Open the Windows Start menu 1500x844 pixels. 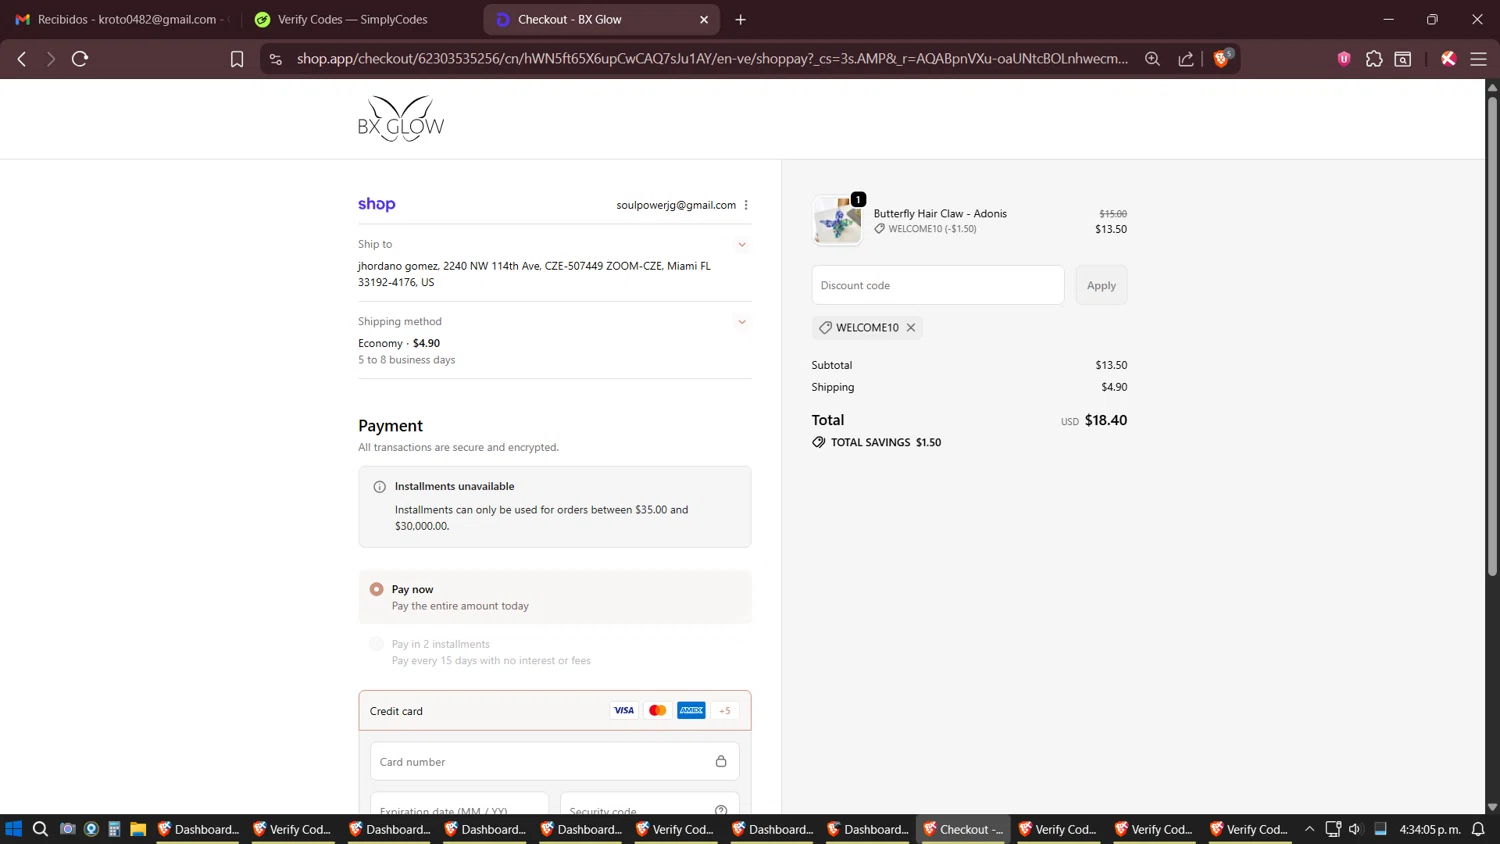point(14,829)
